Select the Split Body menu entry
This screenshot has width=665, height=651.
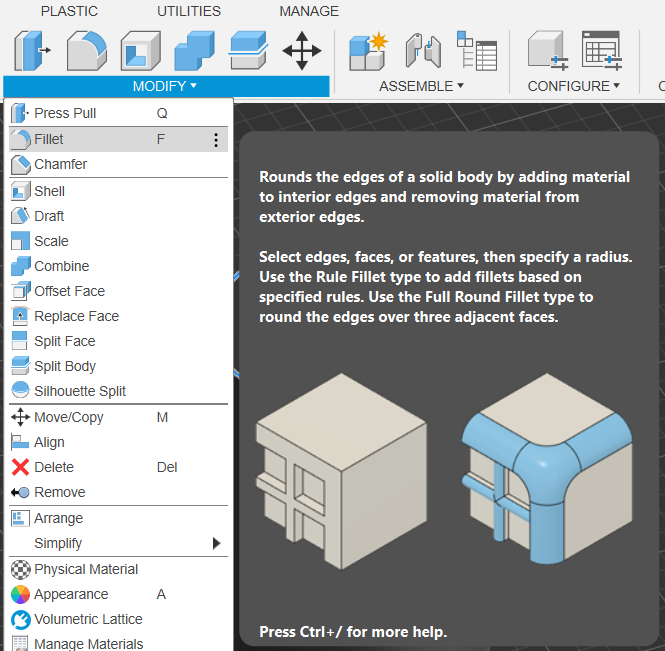click(65, 366)
